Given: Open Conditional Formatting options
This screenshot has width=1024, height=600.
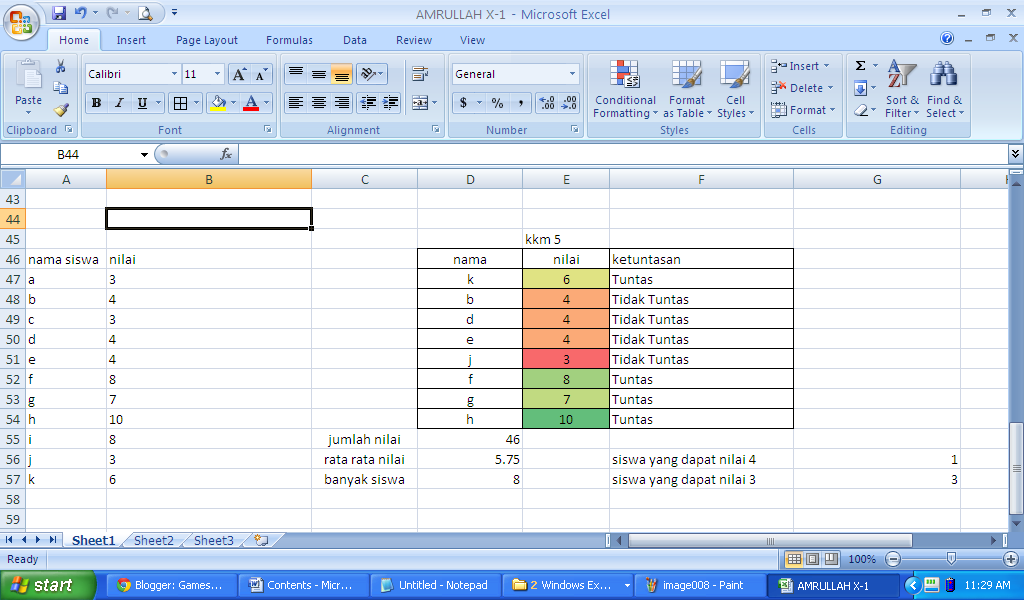Looking at the screenshot, I should coord(625,89).
